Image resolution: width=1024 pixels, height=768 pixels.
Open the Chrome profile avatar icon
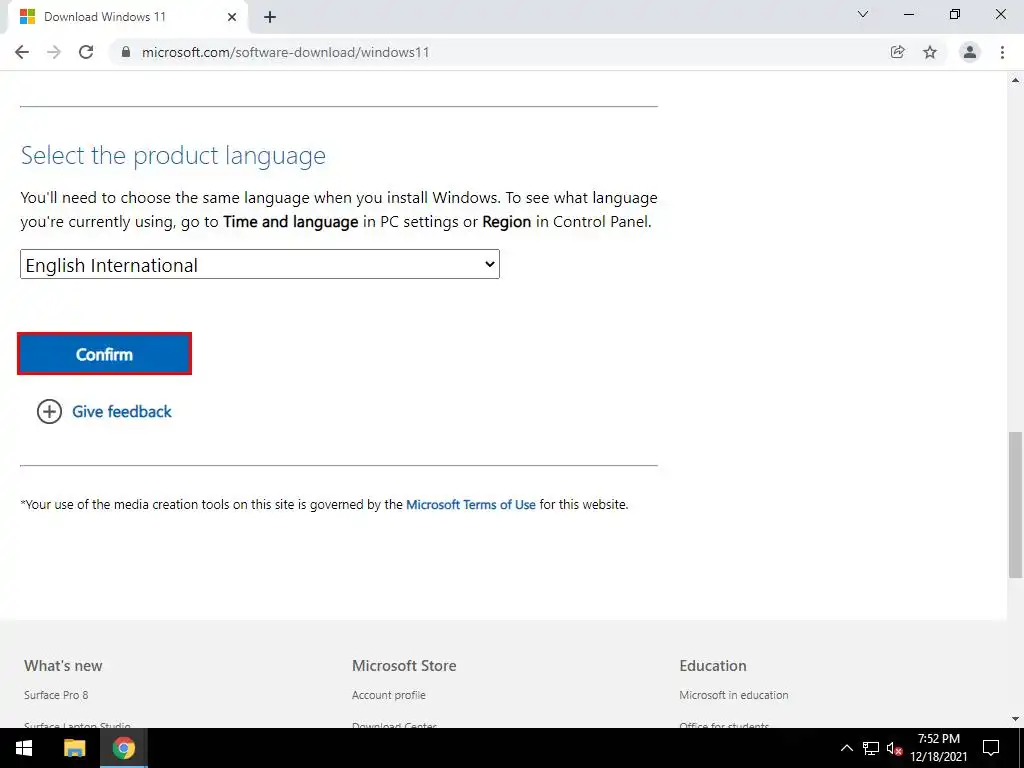[x=970, y=52]
